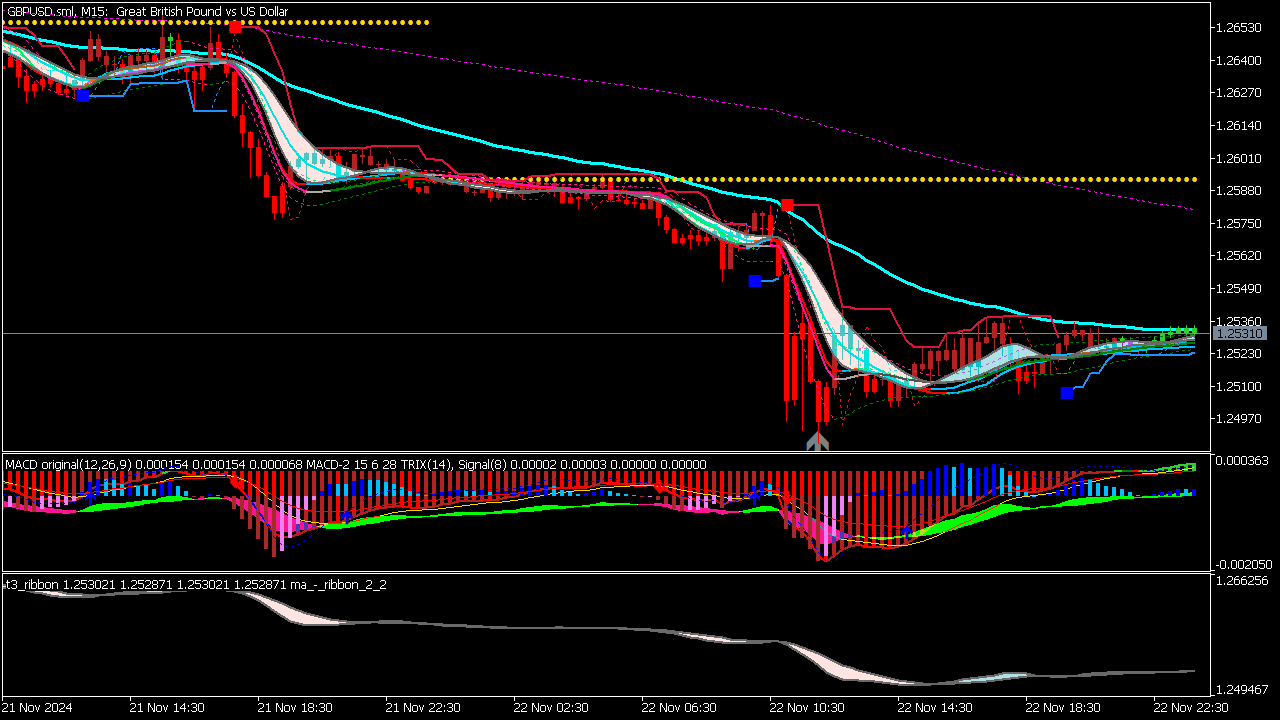Click the 1.25620 price axis label
This screenshot has width=1280, height=720.
tap(1237, 255)
